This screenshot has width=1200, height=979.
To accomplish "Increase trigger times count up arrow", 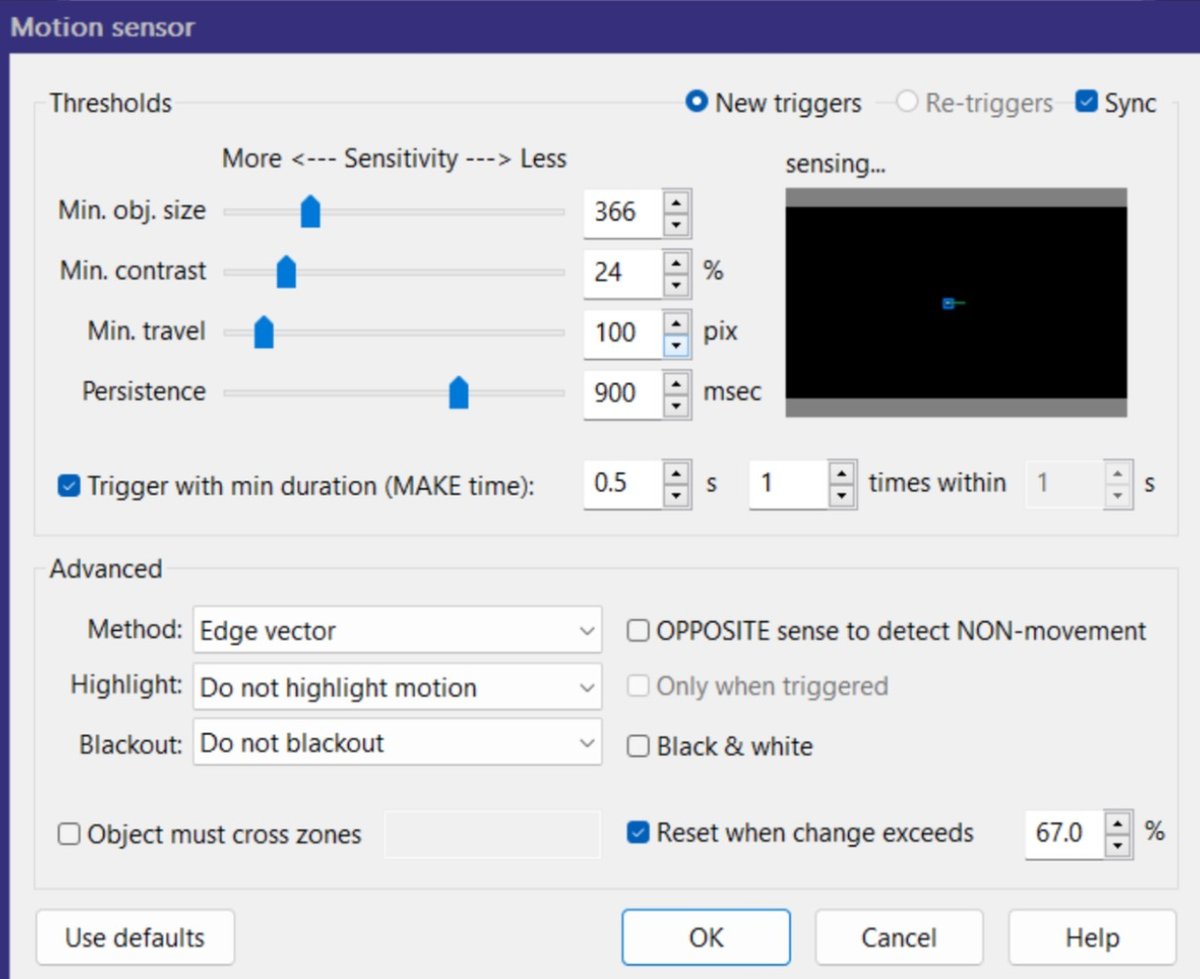I will 843,472.
